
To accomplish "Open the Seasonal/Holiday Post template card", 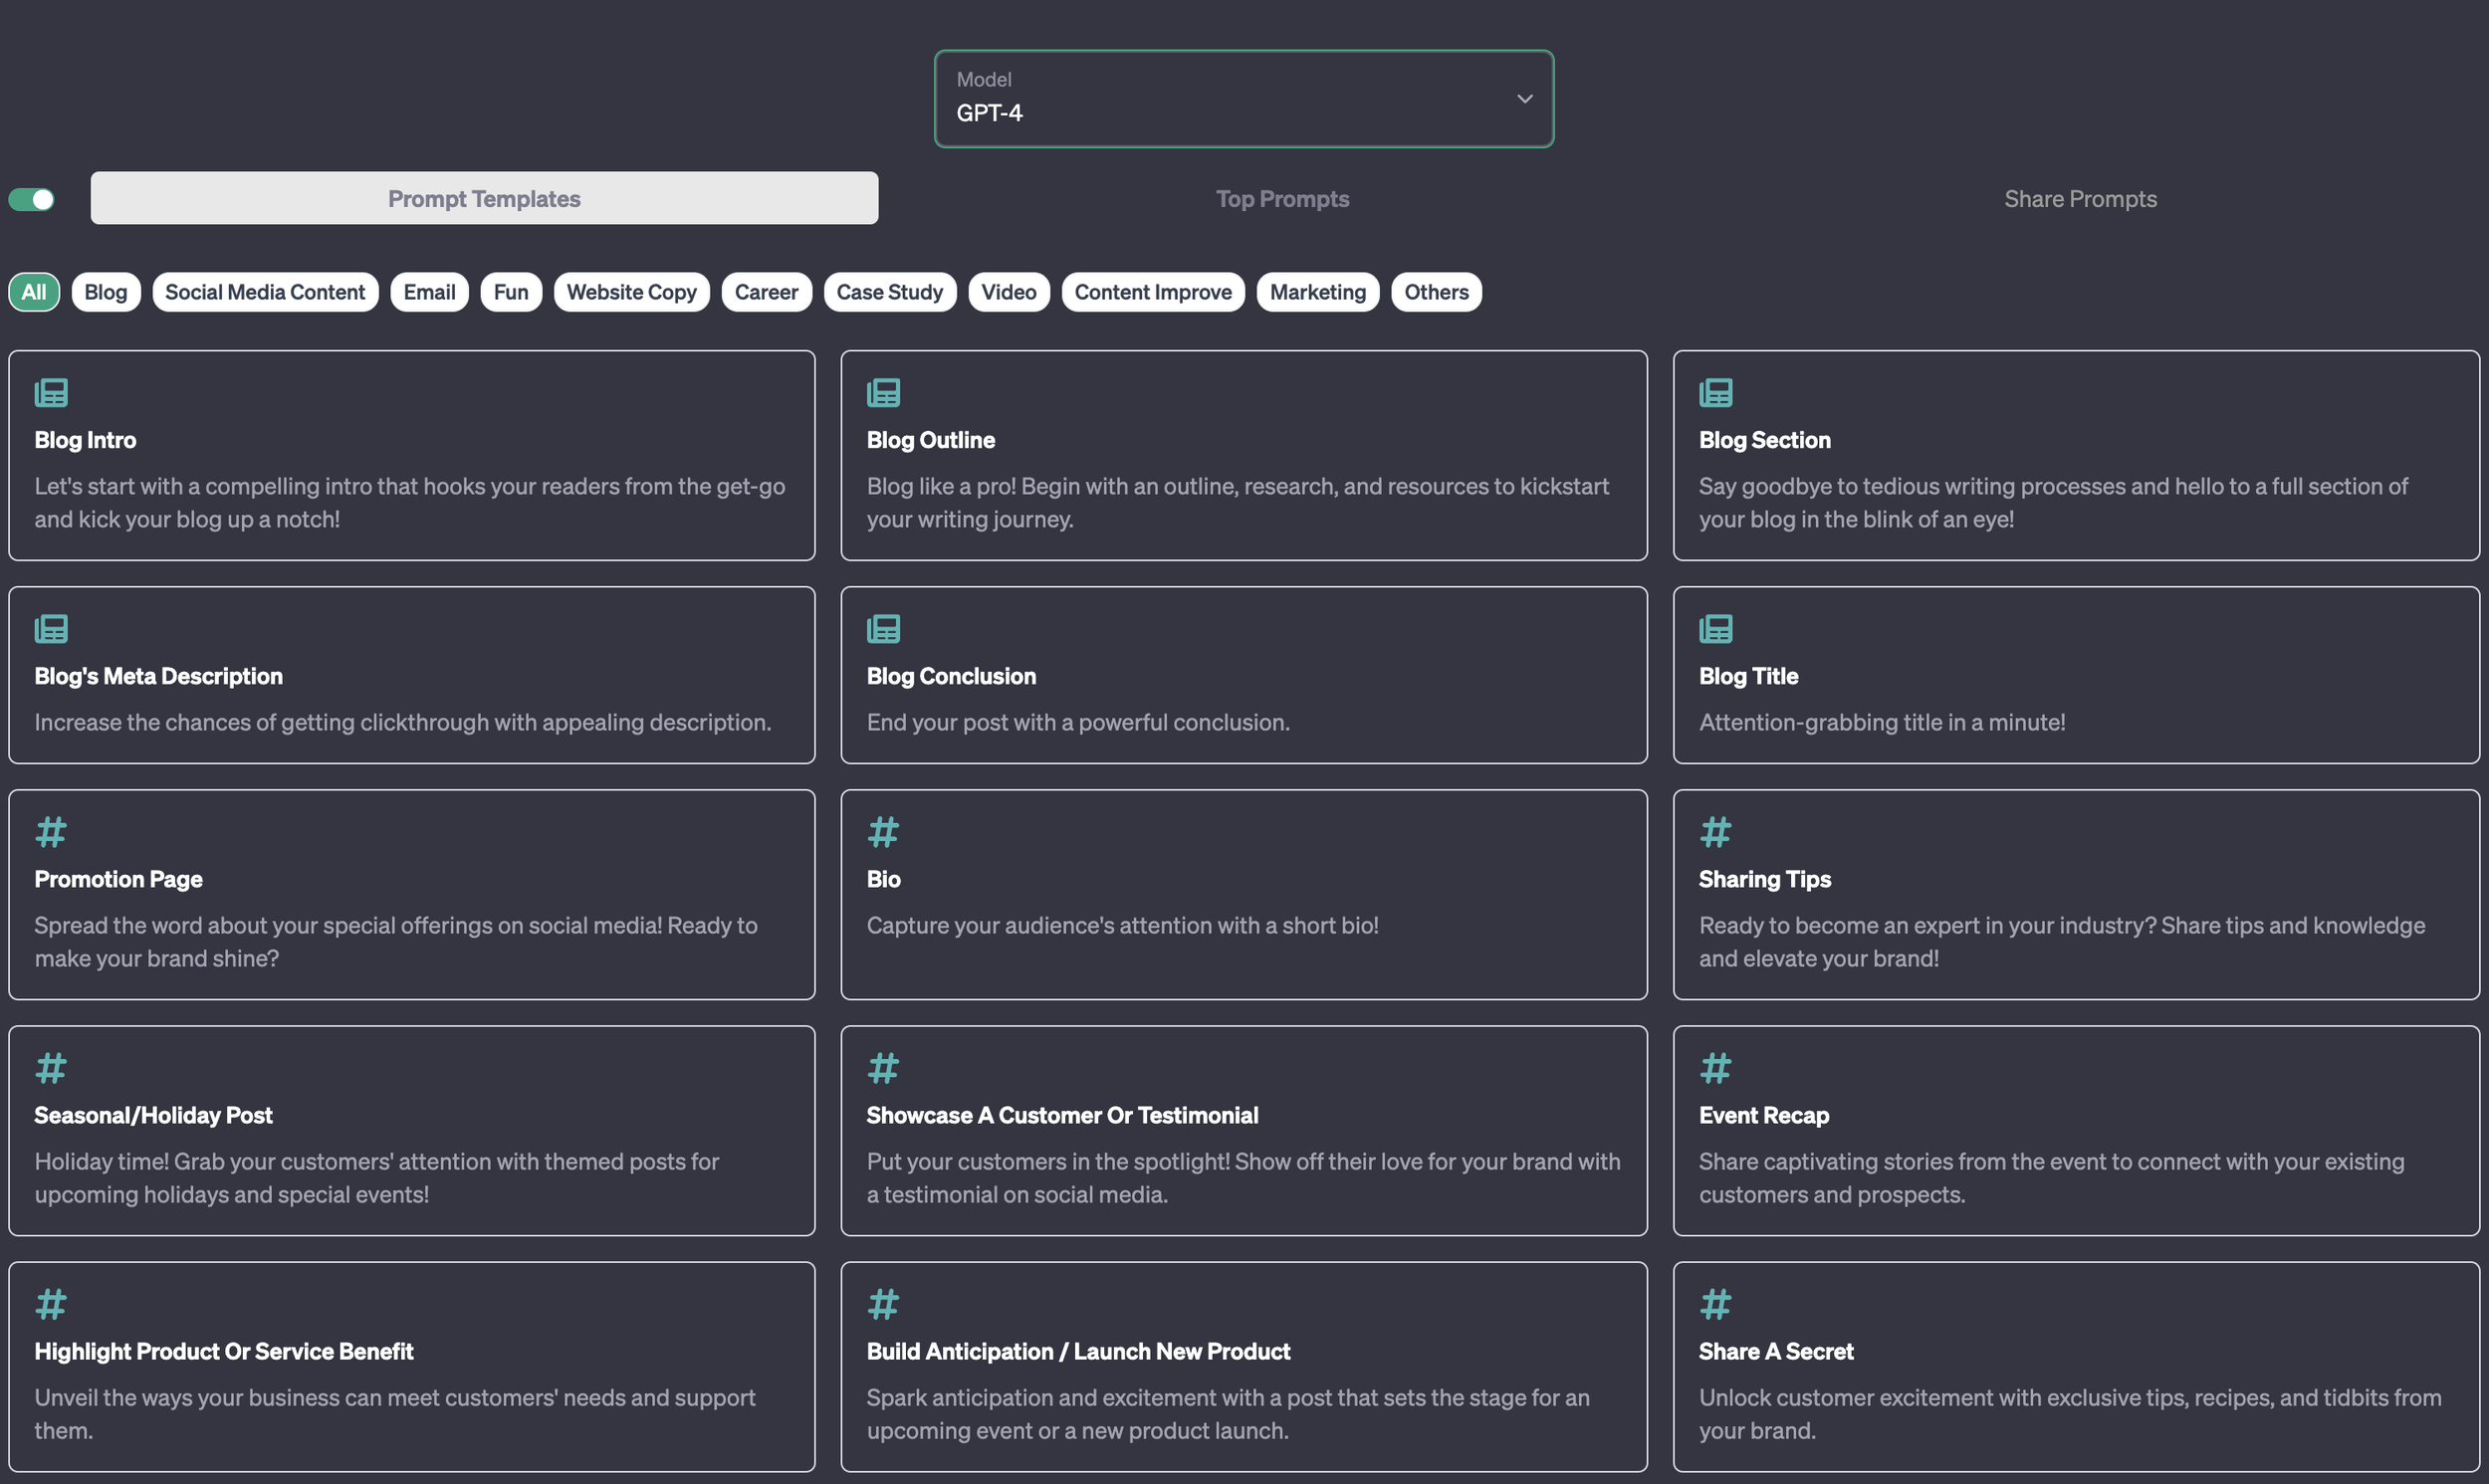I will 411,1130.
